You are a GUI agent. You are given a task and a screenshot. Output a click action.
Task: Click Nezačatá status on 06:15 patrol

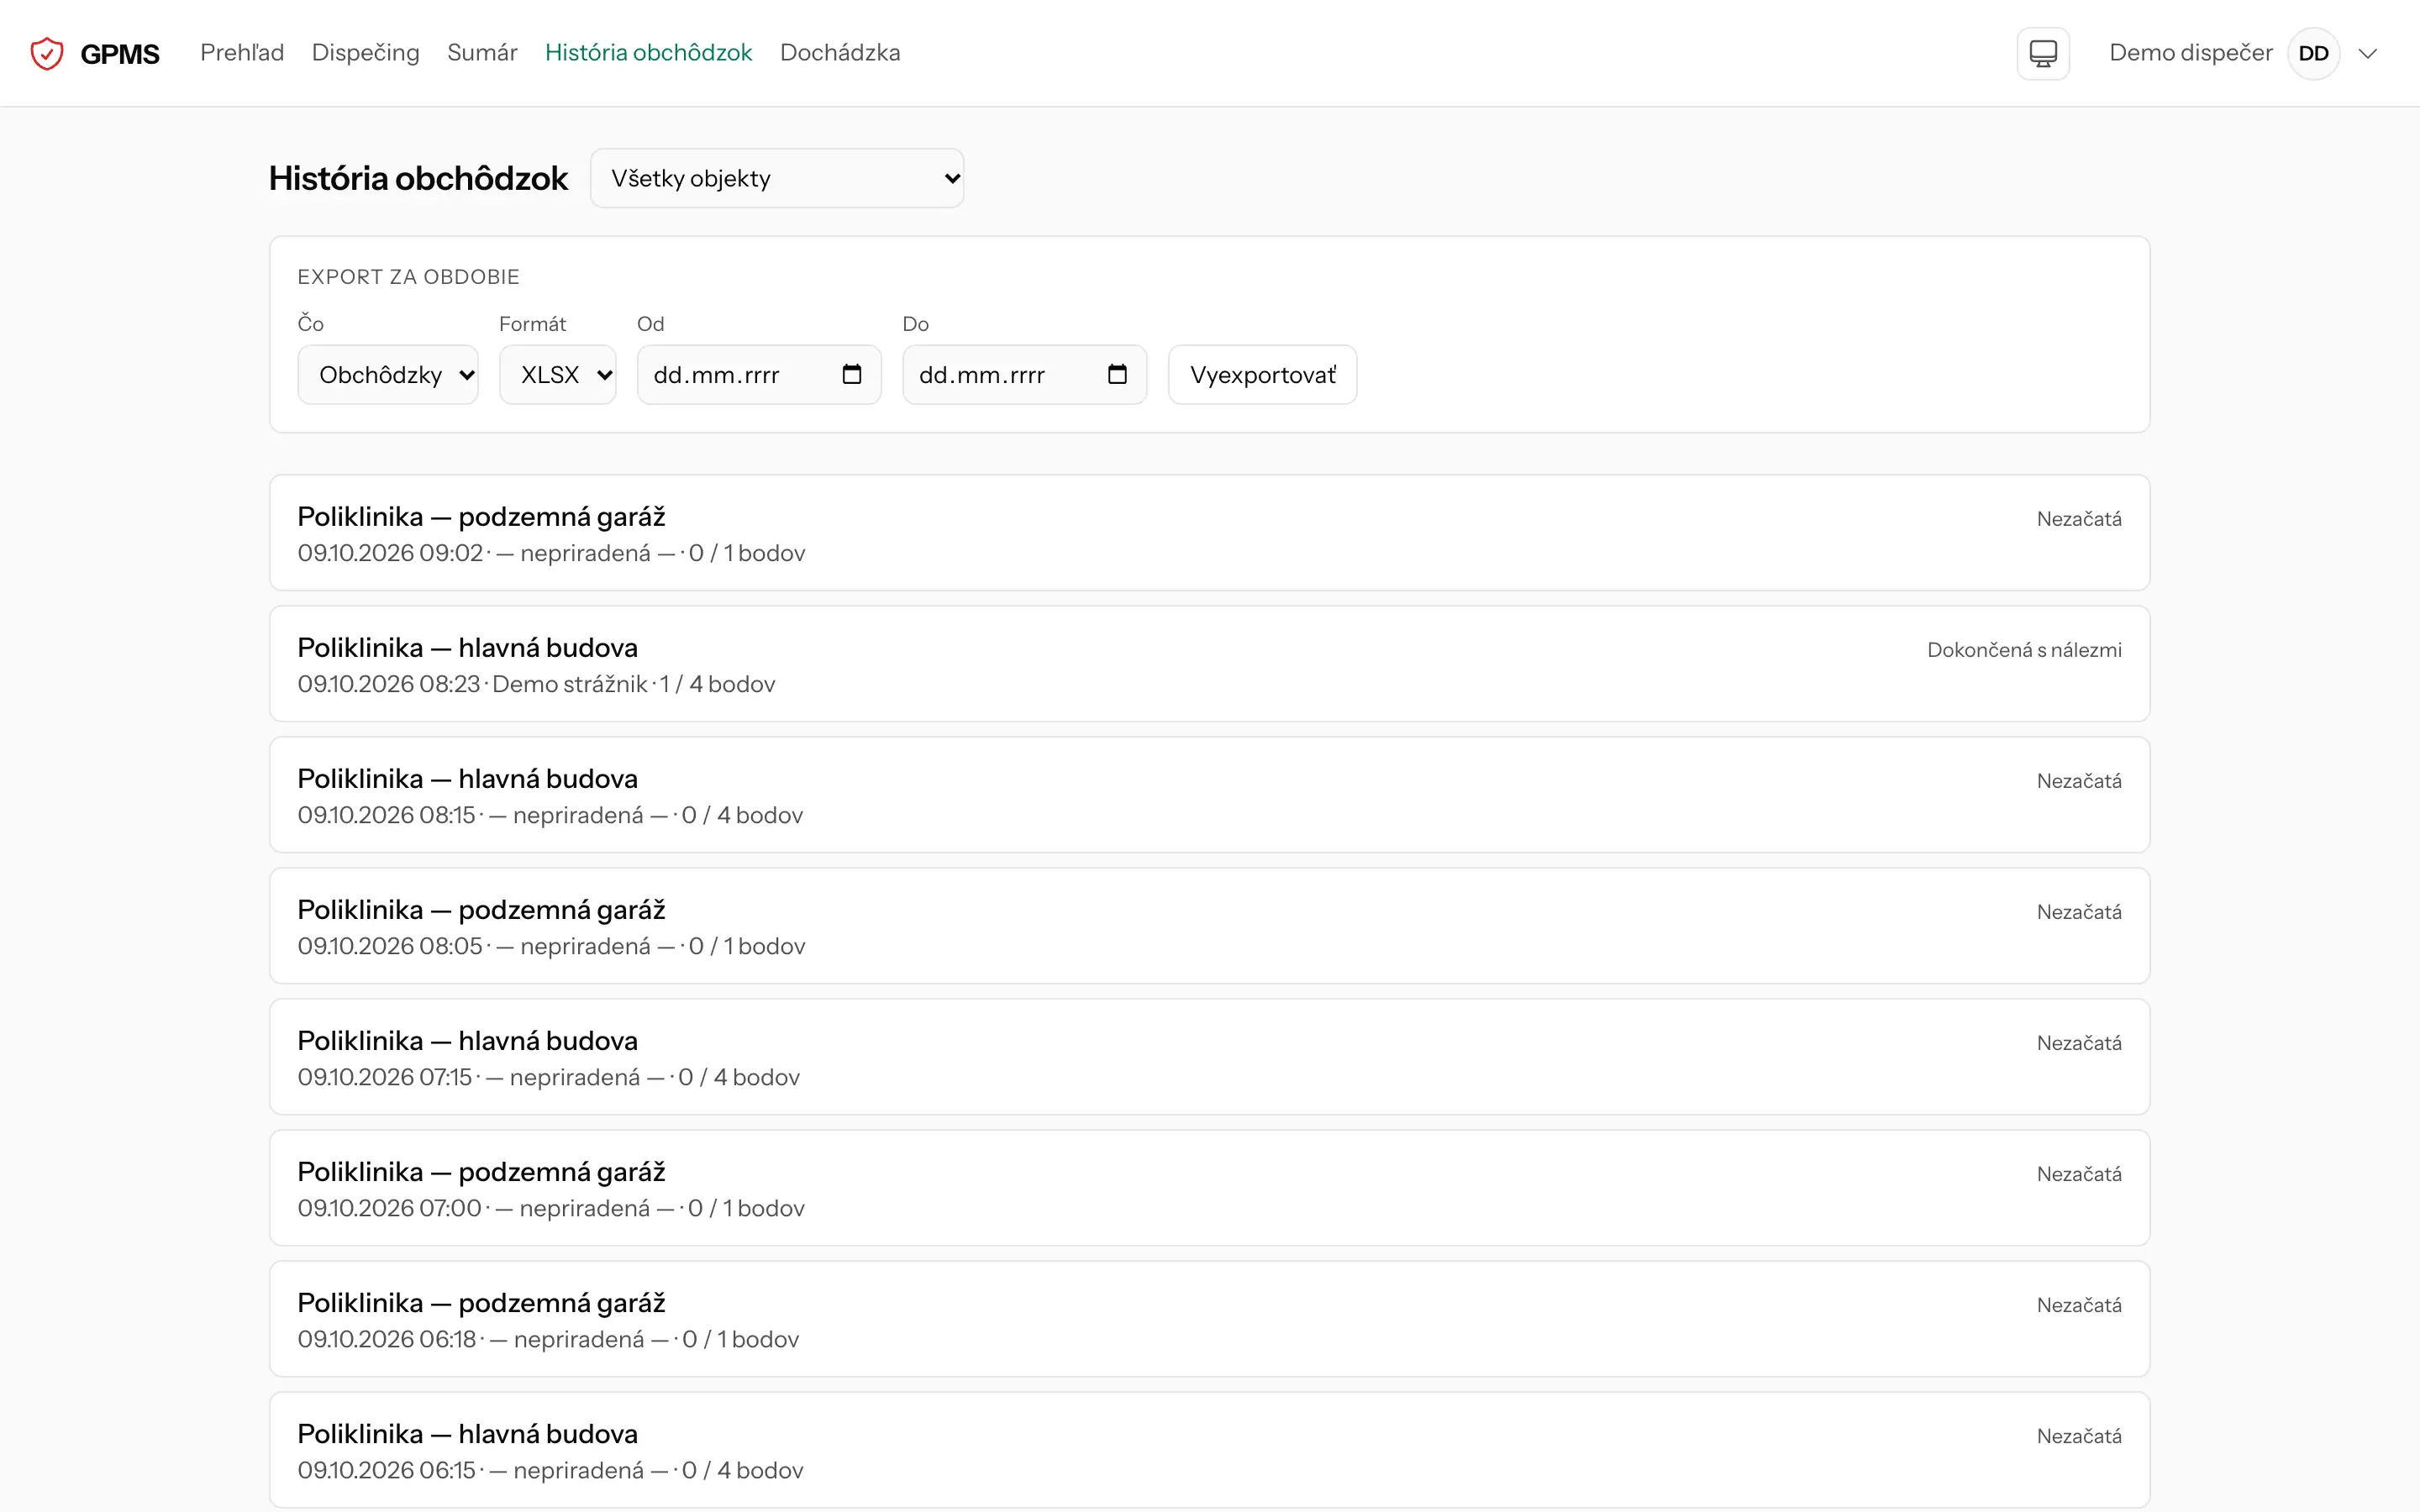pyautogui.click(x=2079, y=1436)
